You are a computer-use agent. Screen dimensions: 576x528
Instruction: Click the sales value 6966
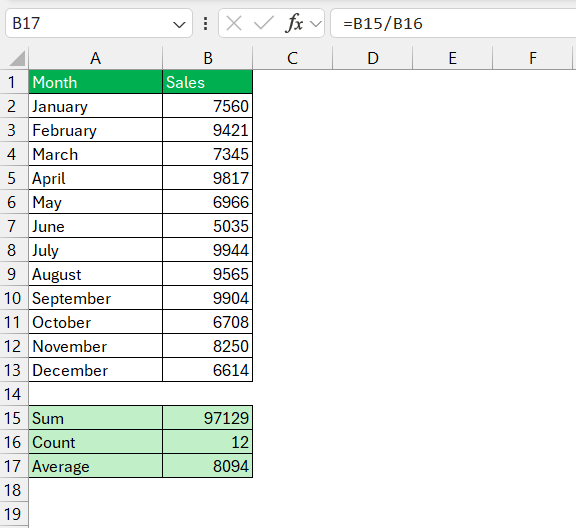[208, 202]
